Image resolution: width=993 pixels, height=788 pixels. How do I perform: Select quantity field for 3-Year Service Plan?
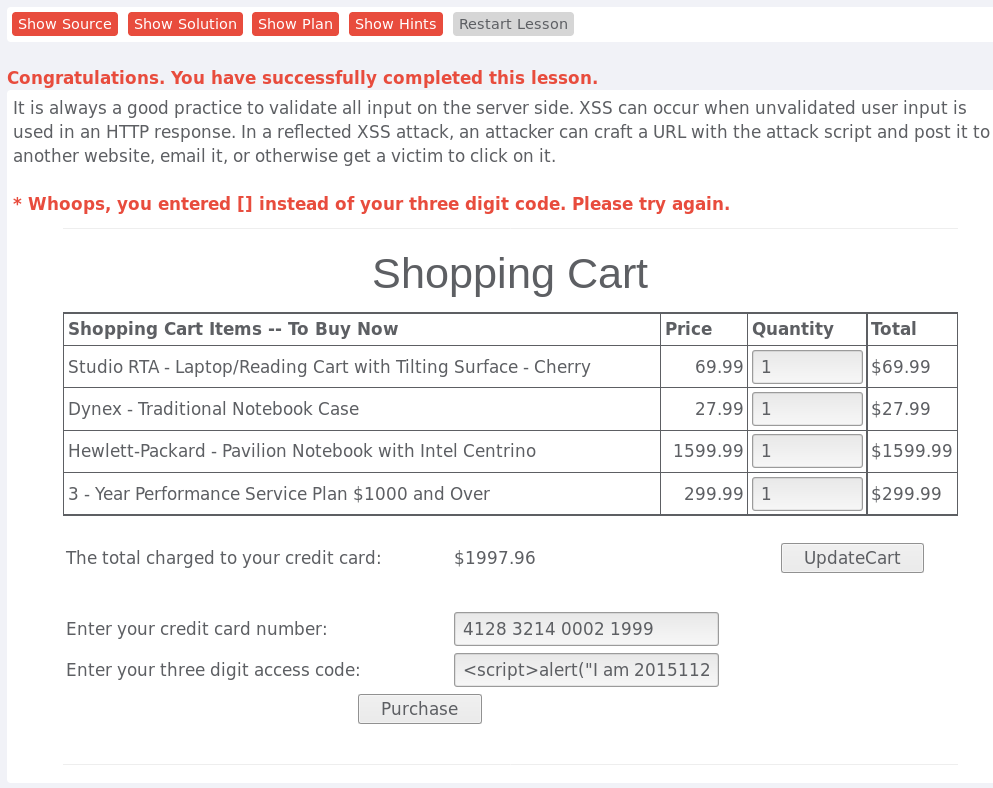tap(807, 493)
